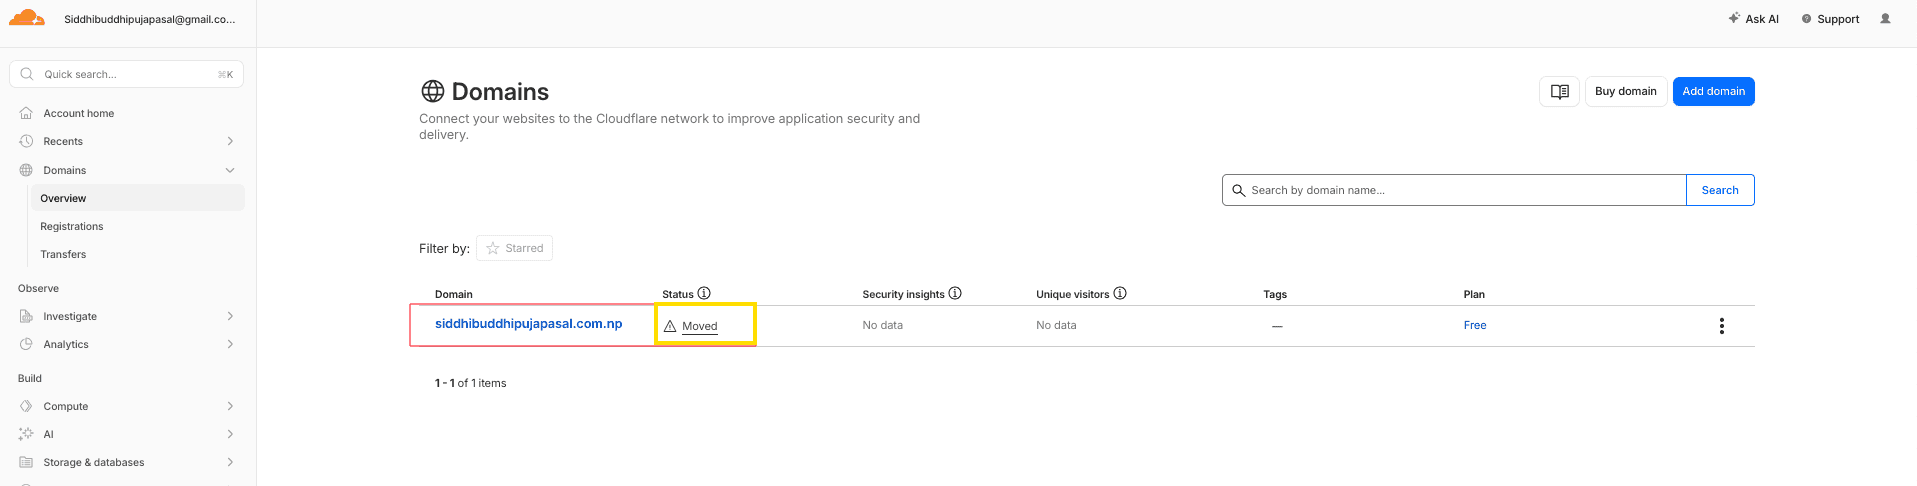This screenshot has width=1917, height=486.
Task: Click the Analytics pie chart icon
Action: point(26,344)
